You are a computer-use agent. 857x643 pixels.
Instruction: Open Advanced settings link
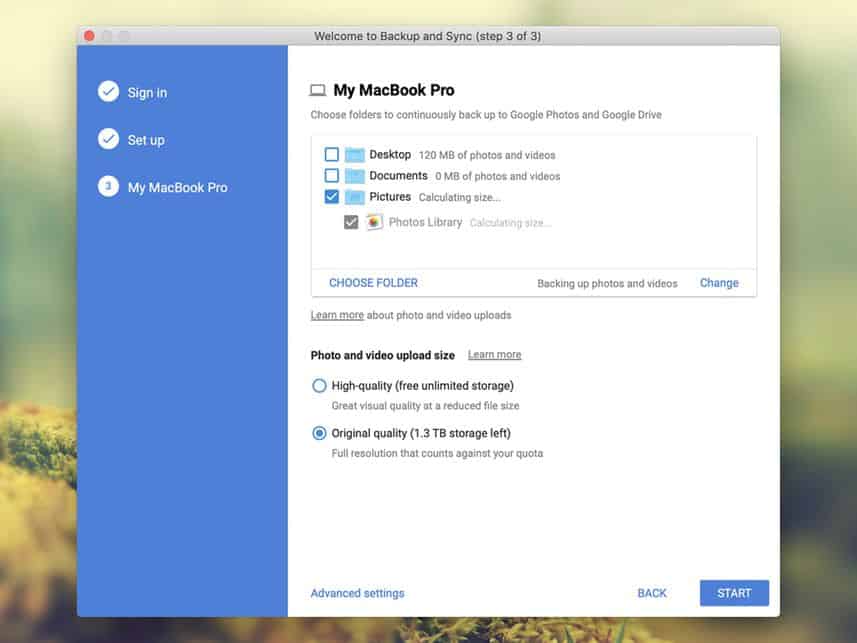[x=357, y=593]
